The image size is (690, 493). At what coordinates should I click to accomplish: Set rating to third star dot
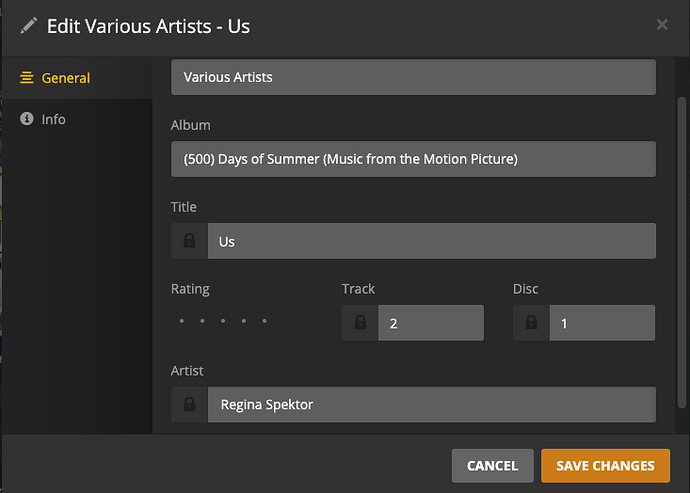223,322
